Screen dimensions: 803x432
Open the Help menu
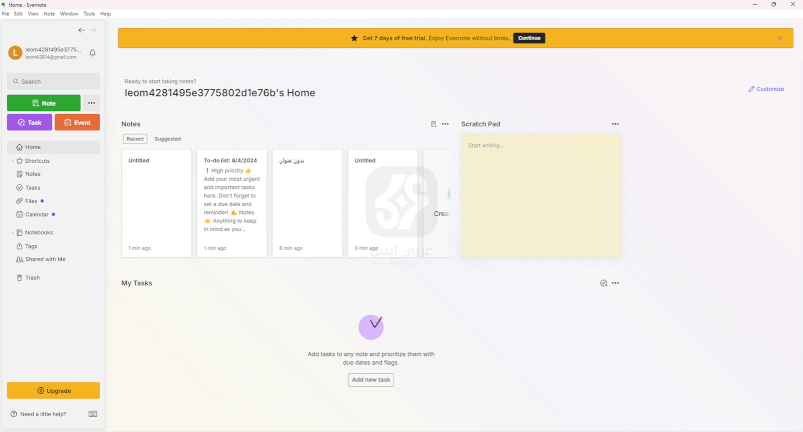coord(105,14)
